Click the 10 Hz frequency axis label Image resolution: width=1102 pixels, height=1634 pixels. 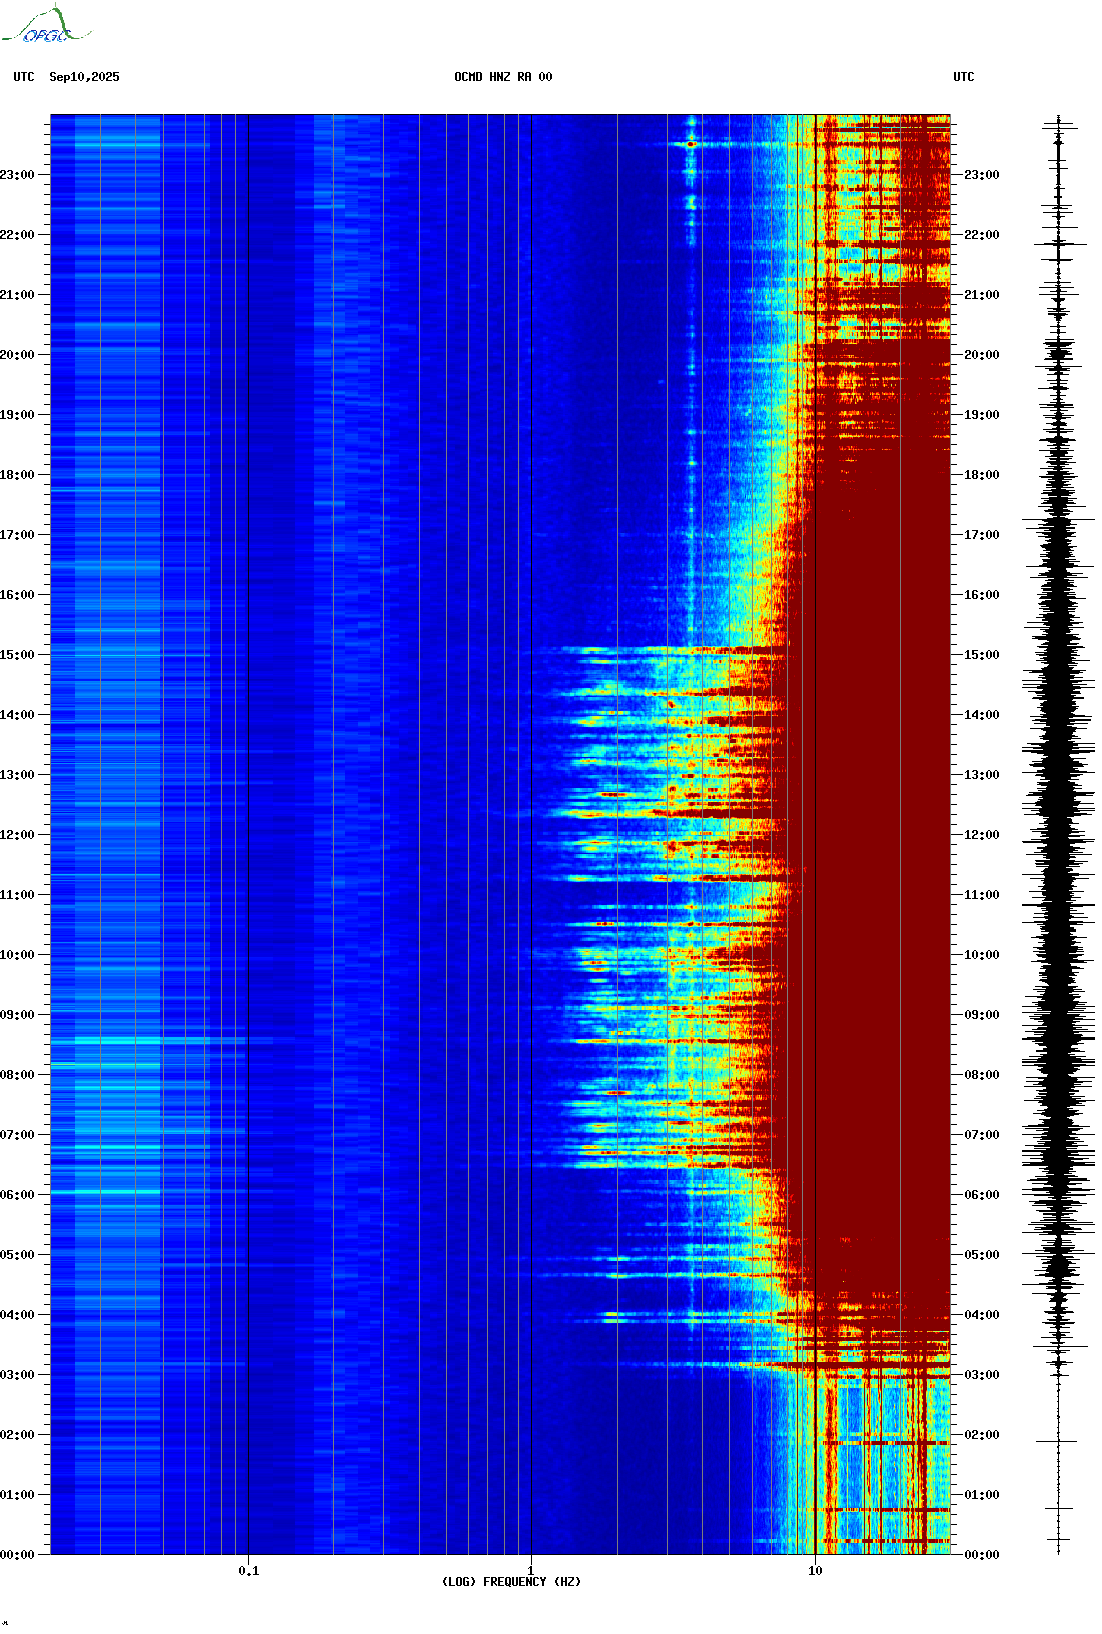[815, 1570]
